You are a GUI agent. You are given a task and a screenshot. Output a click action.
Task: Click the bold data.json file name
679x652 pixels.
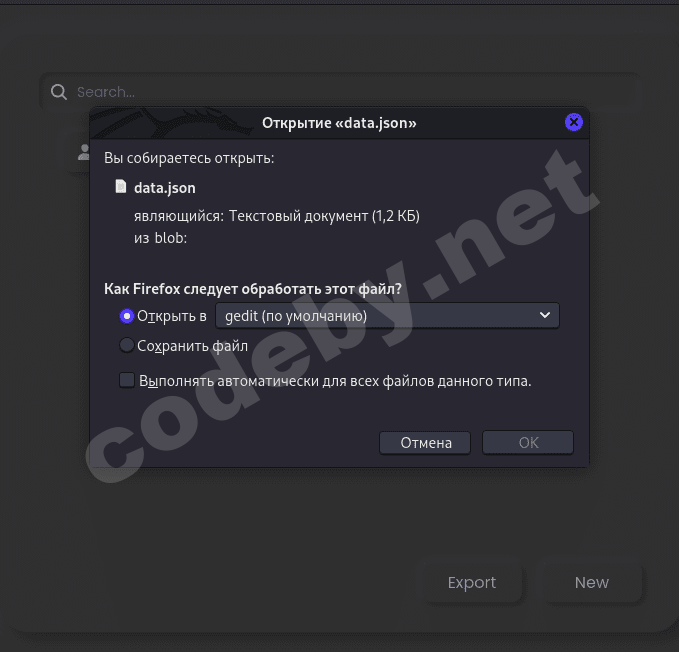[x=165, y=188]
